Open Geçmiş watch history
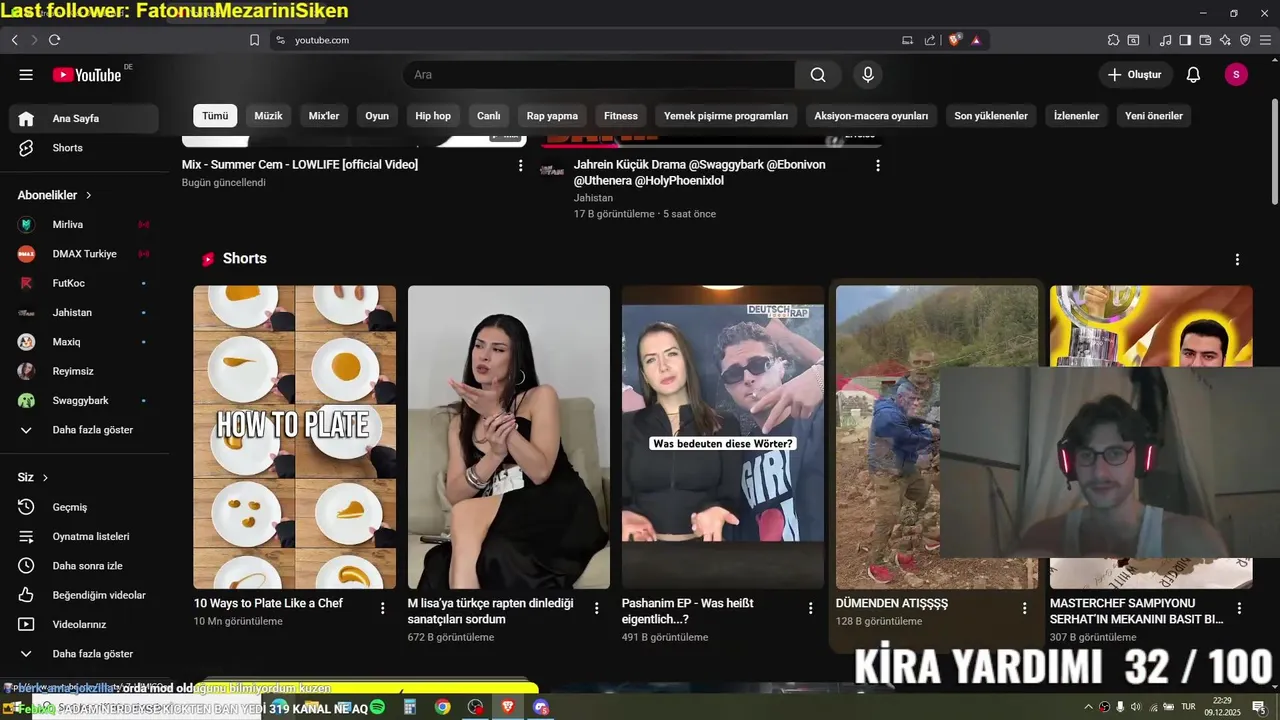 pos(84,507)
